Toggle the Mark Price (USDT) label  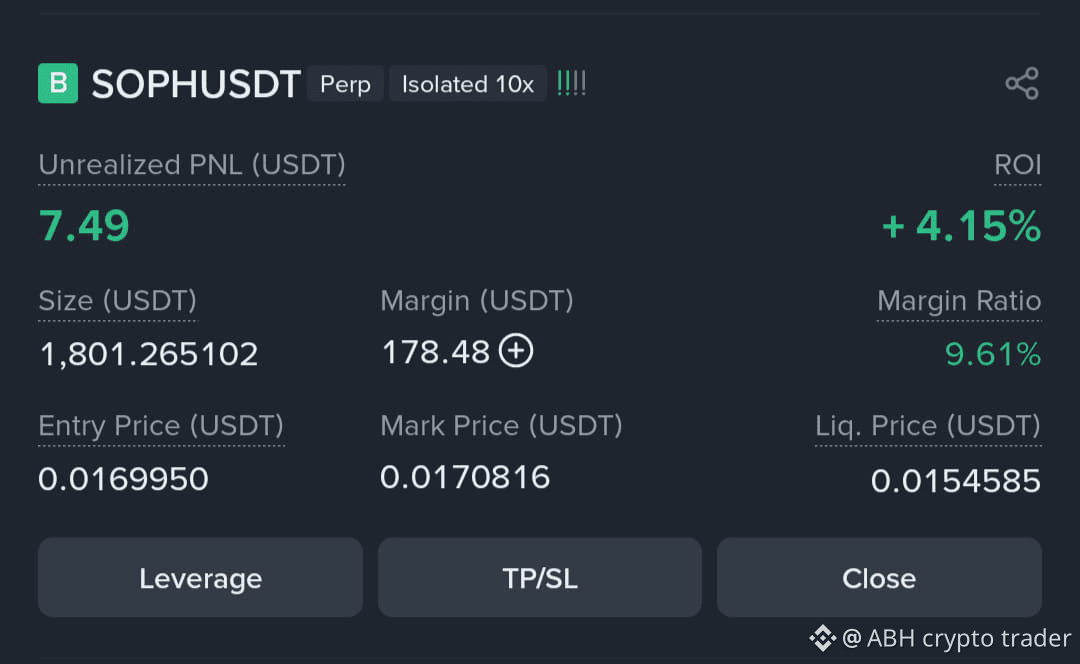tap(501, 425)
